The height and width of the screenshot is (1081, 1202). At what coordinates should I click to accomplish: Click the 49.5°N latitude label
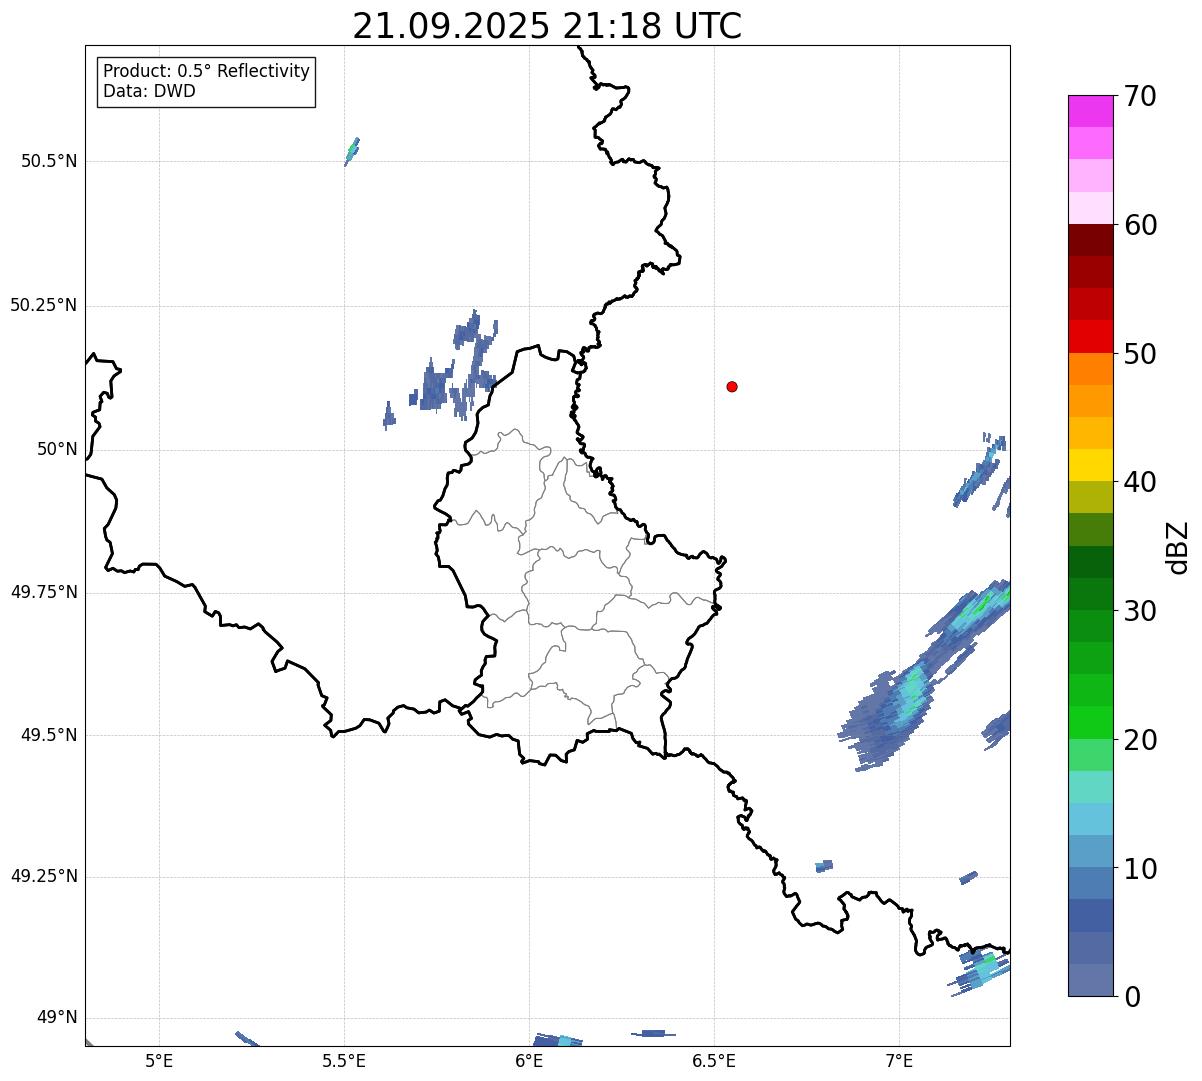tap(49, 735)
